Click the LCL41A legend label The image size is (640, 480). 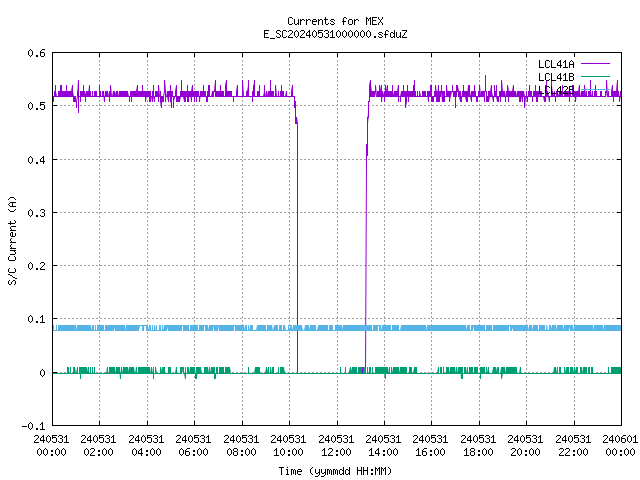point(556,64)
